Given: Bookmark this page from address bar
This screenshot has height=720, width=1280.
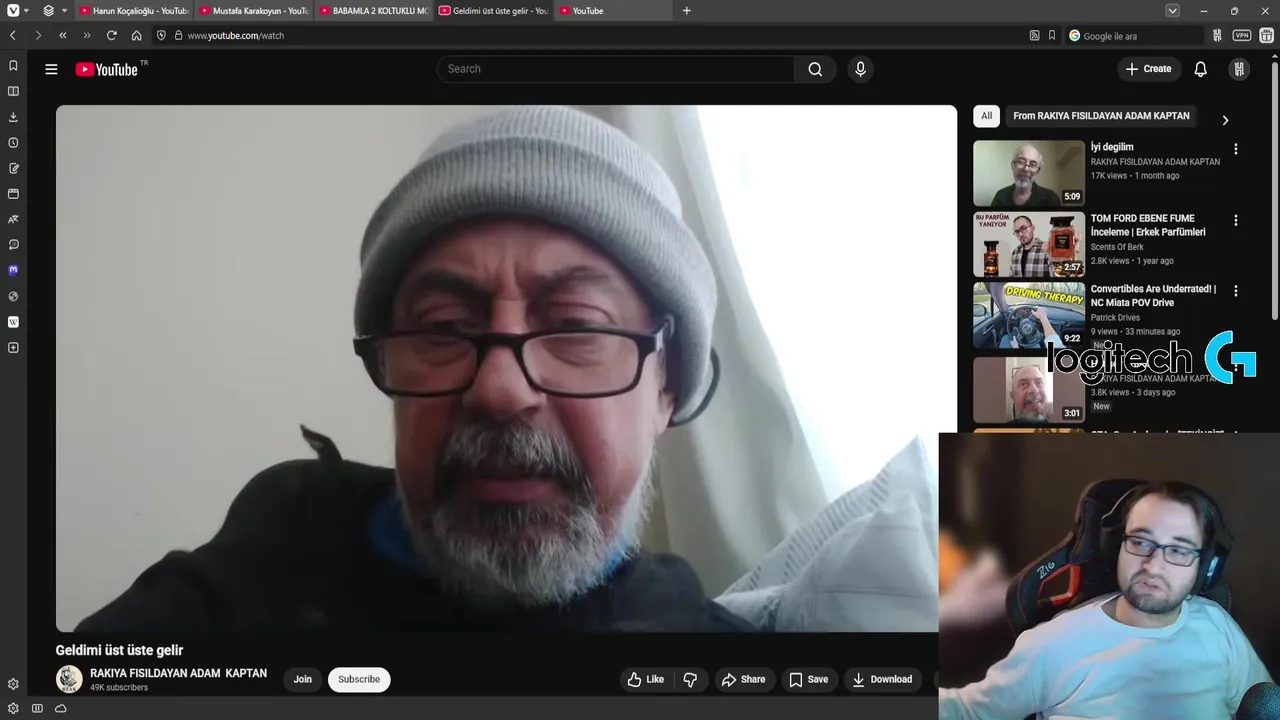Looking at the screenshot, I should coord(1052,35).
